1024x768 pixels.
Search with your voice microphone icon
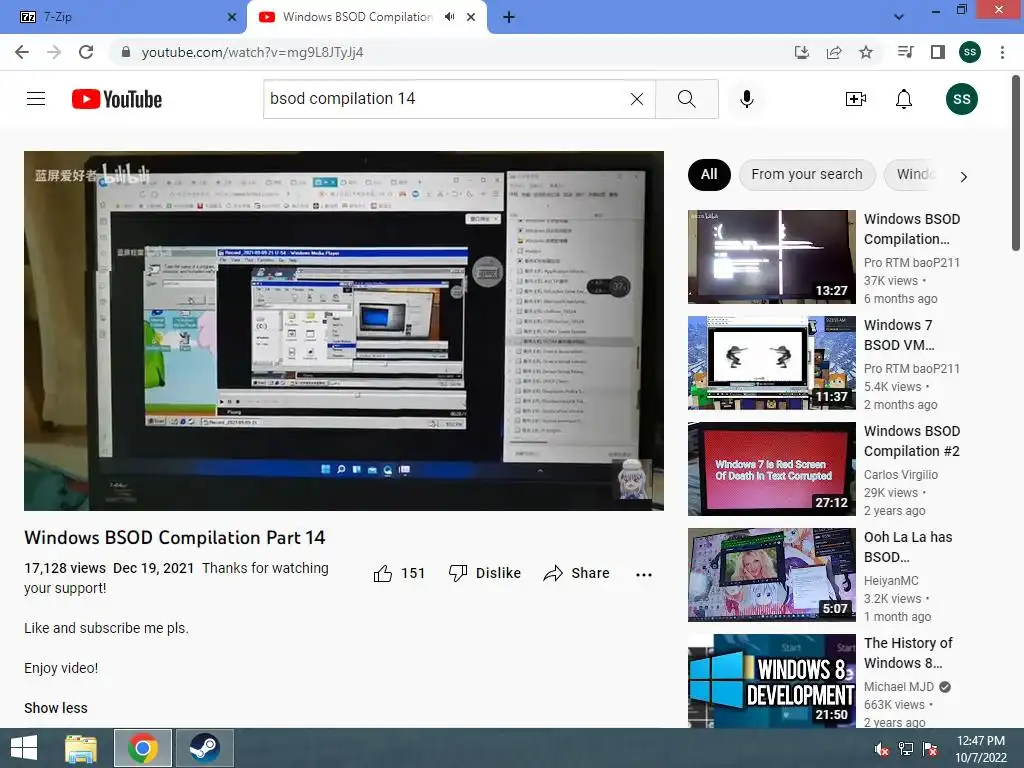[747, 99]
